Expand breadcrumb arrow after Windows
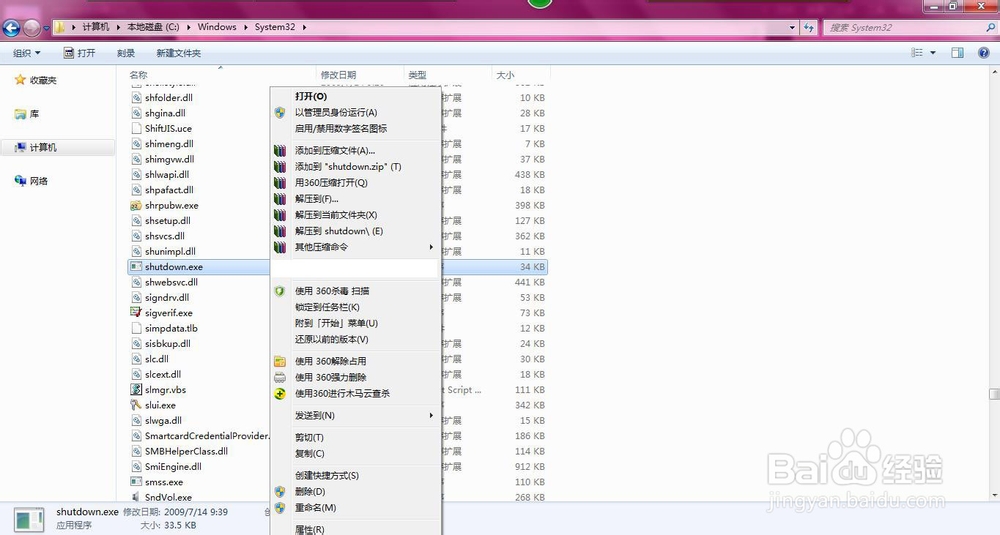Viewport: 1000px width, 535px height. [x=246, y=27]
